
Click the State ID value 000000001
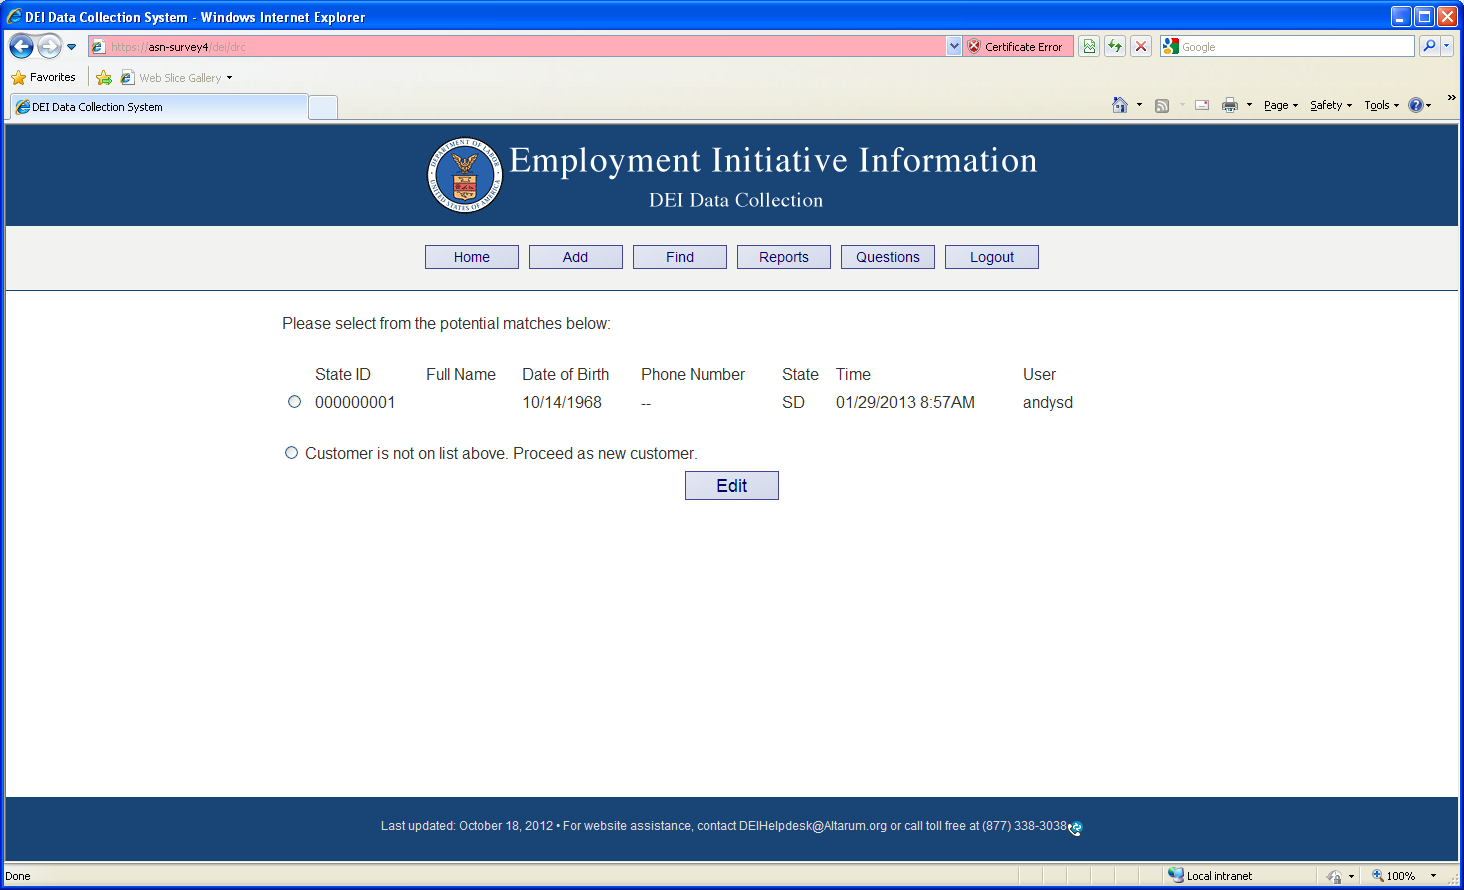pos(355,402)
